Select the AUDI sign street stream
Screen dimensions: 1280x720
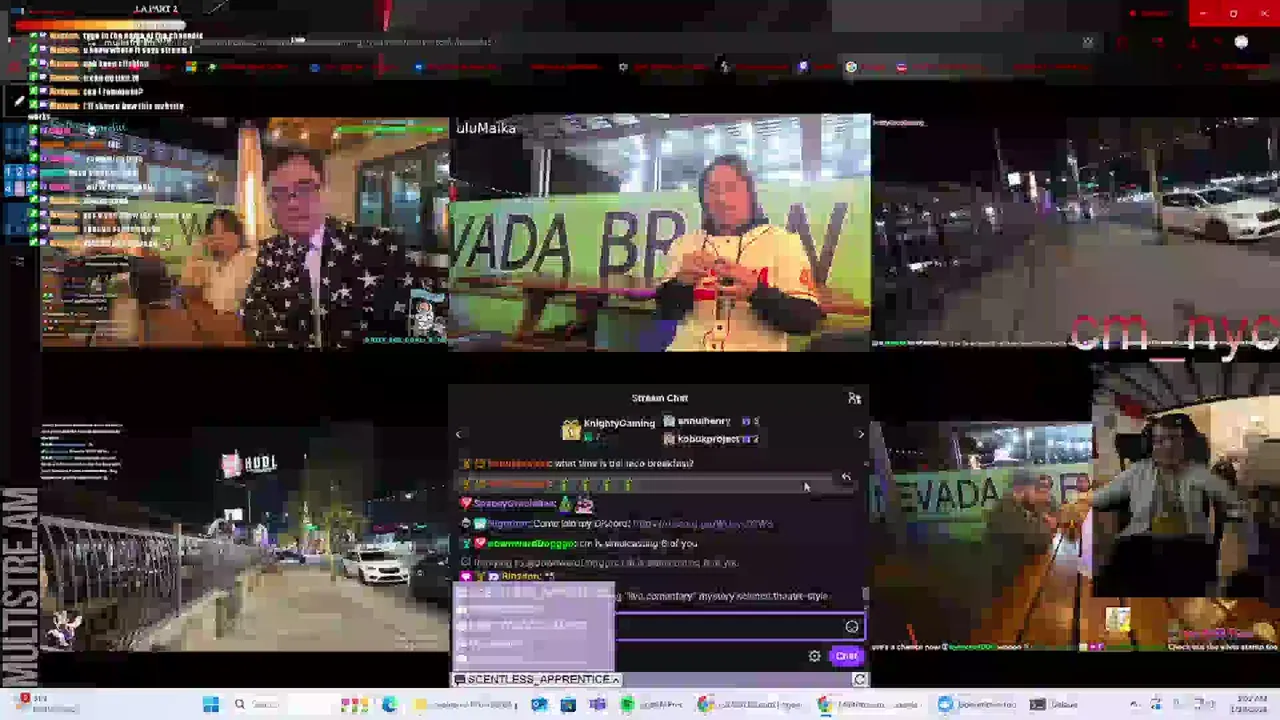[x=245, y=535]
